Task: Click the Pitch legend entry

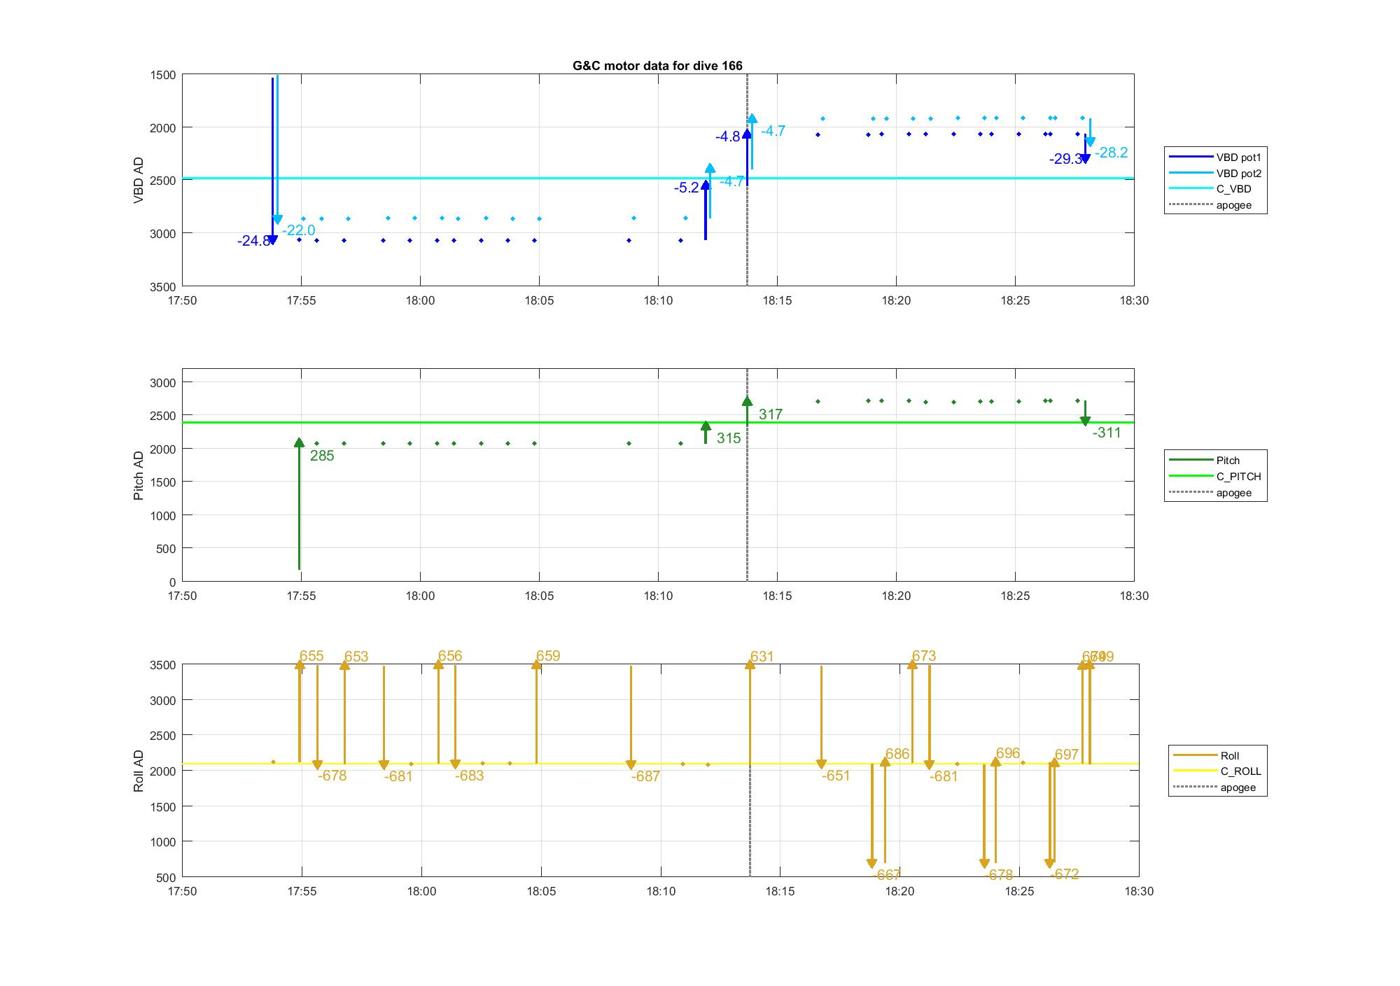Action: click(1205, 461)
